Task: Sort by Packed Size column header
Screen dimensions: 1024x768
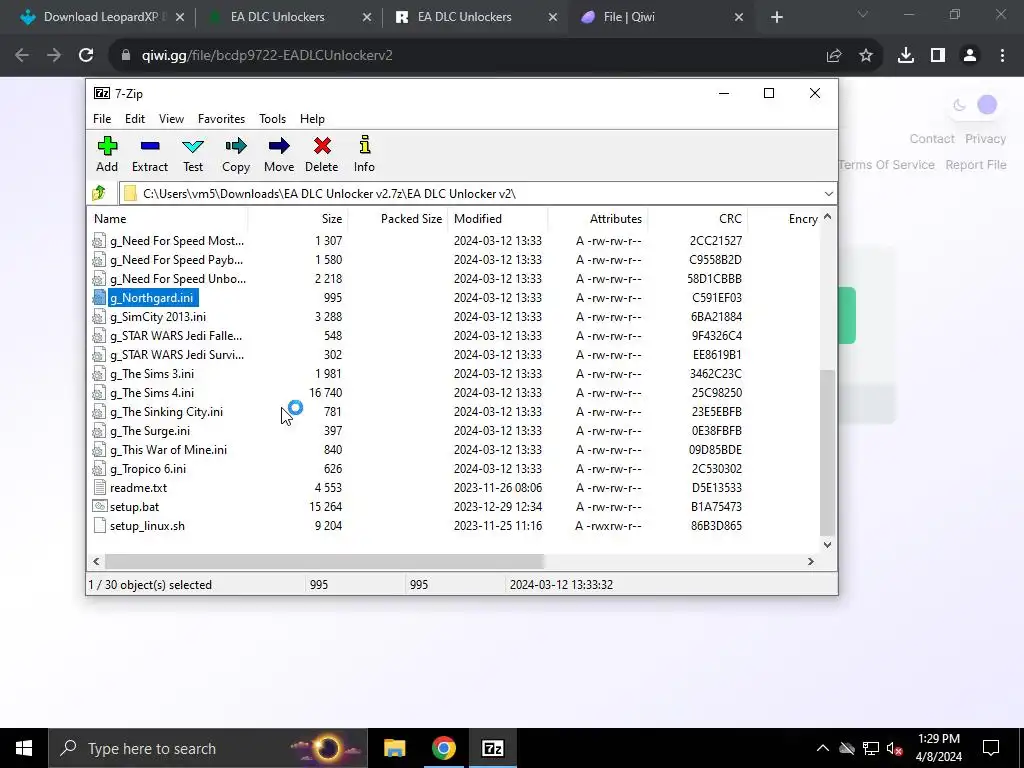Action: coord(398,219)
